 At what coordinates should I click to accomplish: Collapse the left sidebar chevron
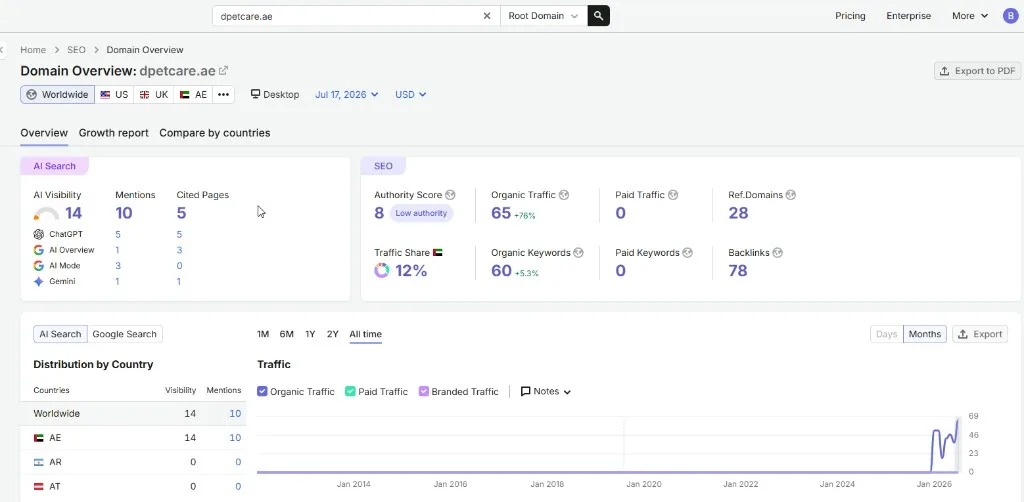[x=2, y=50]
